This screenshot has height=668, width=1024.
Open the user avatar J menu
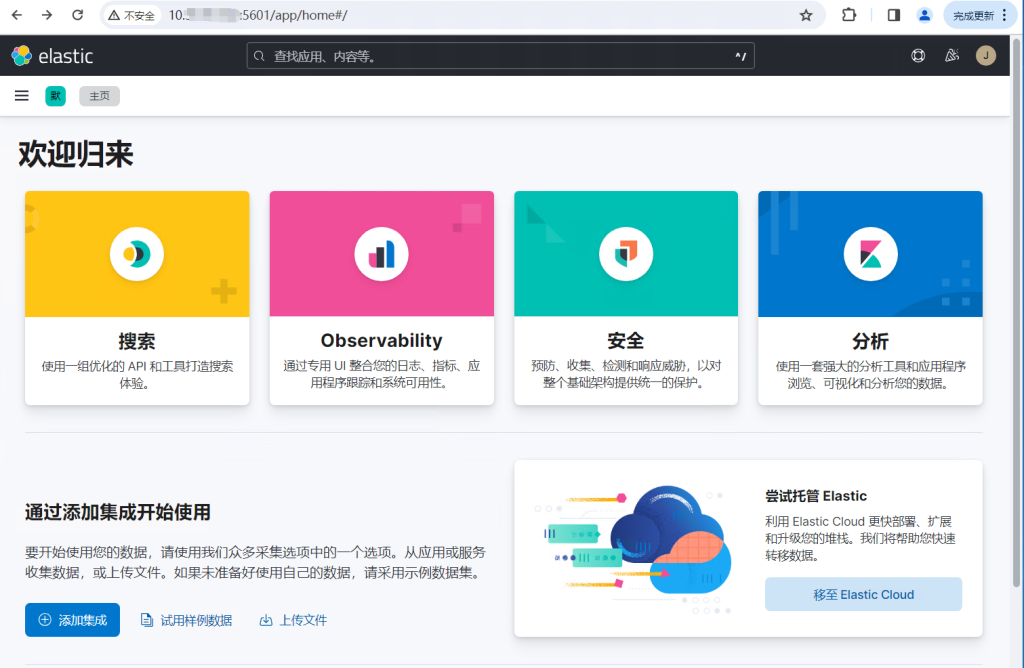(985, 56)
